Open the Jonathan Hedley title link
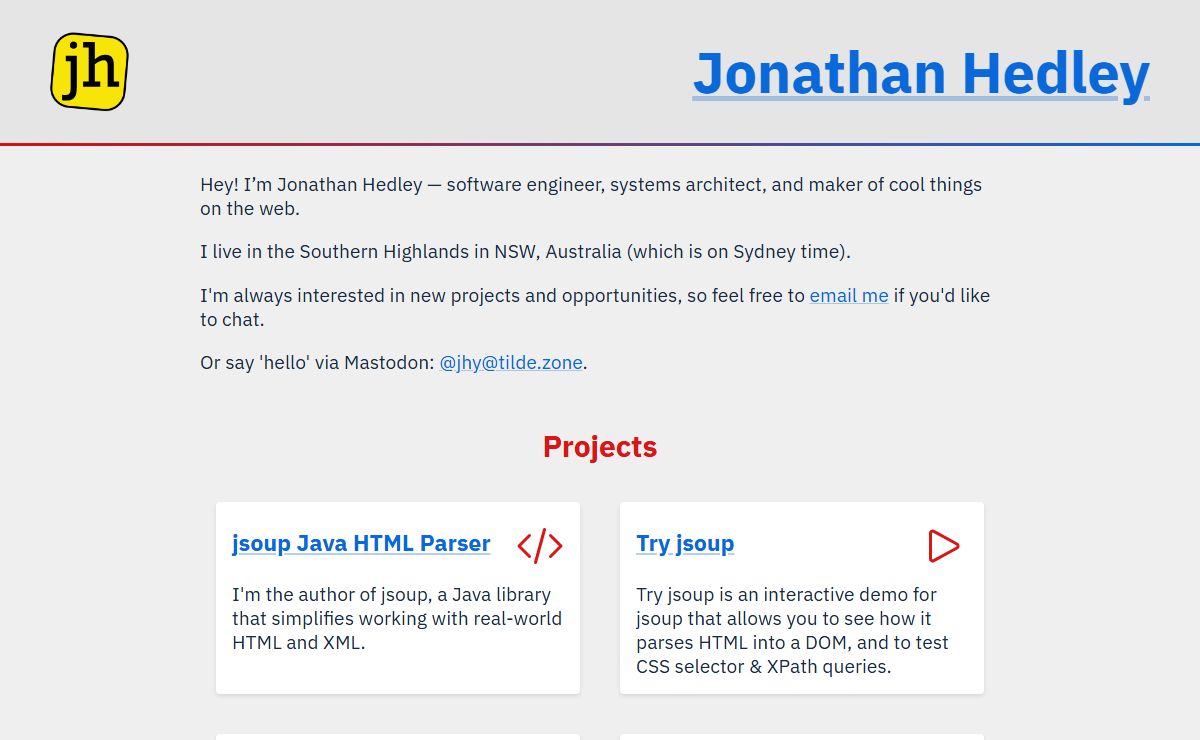The height and width of the screenshot is (740, 1200). pyautogui.click(x=921, y=73)
